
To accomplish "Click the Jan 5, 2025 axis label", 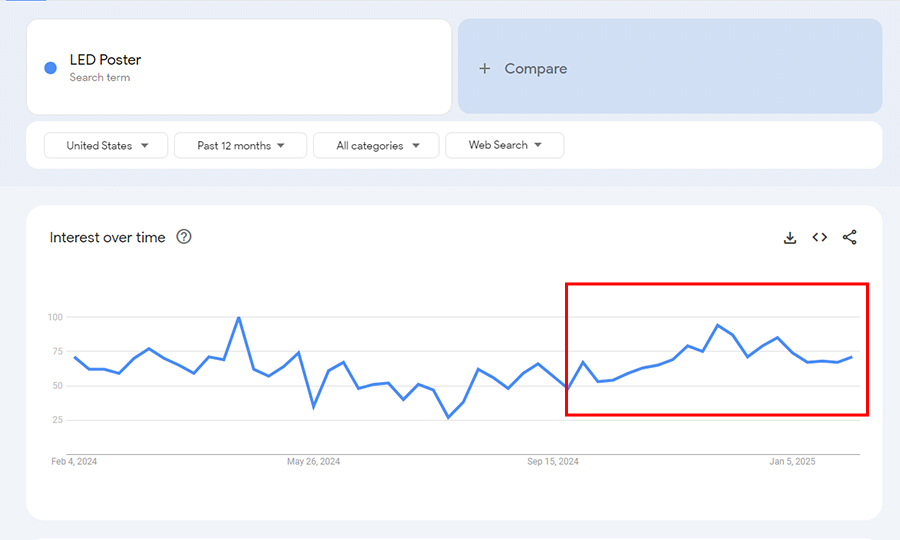I will [792, 462].
